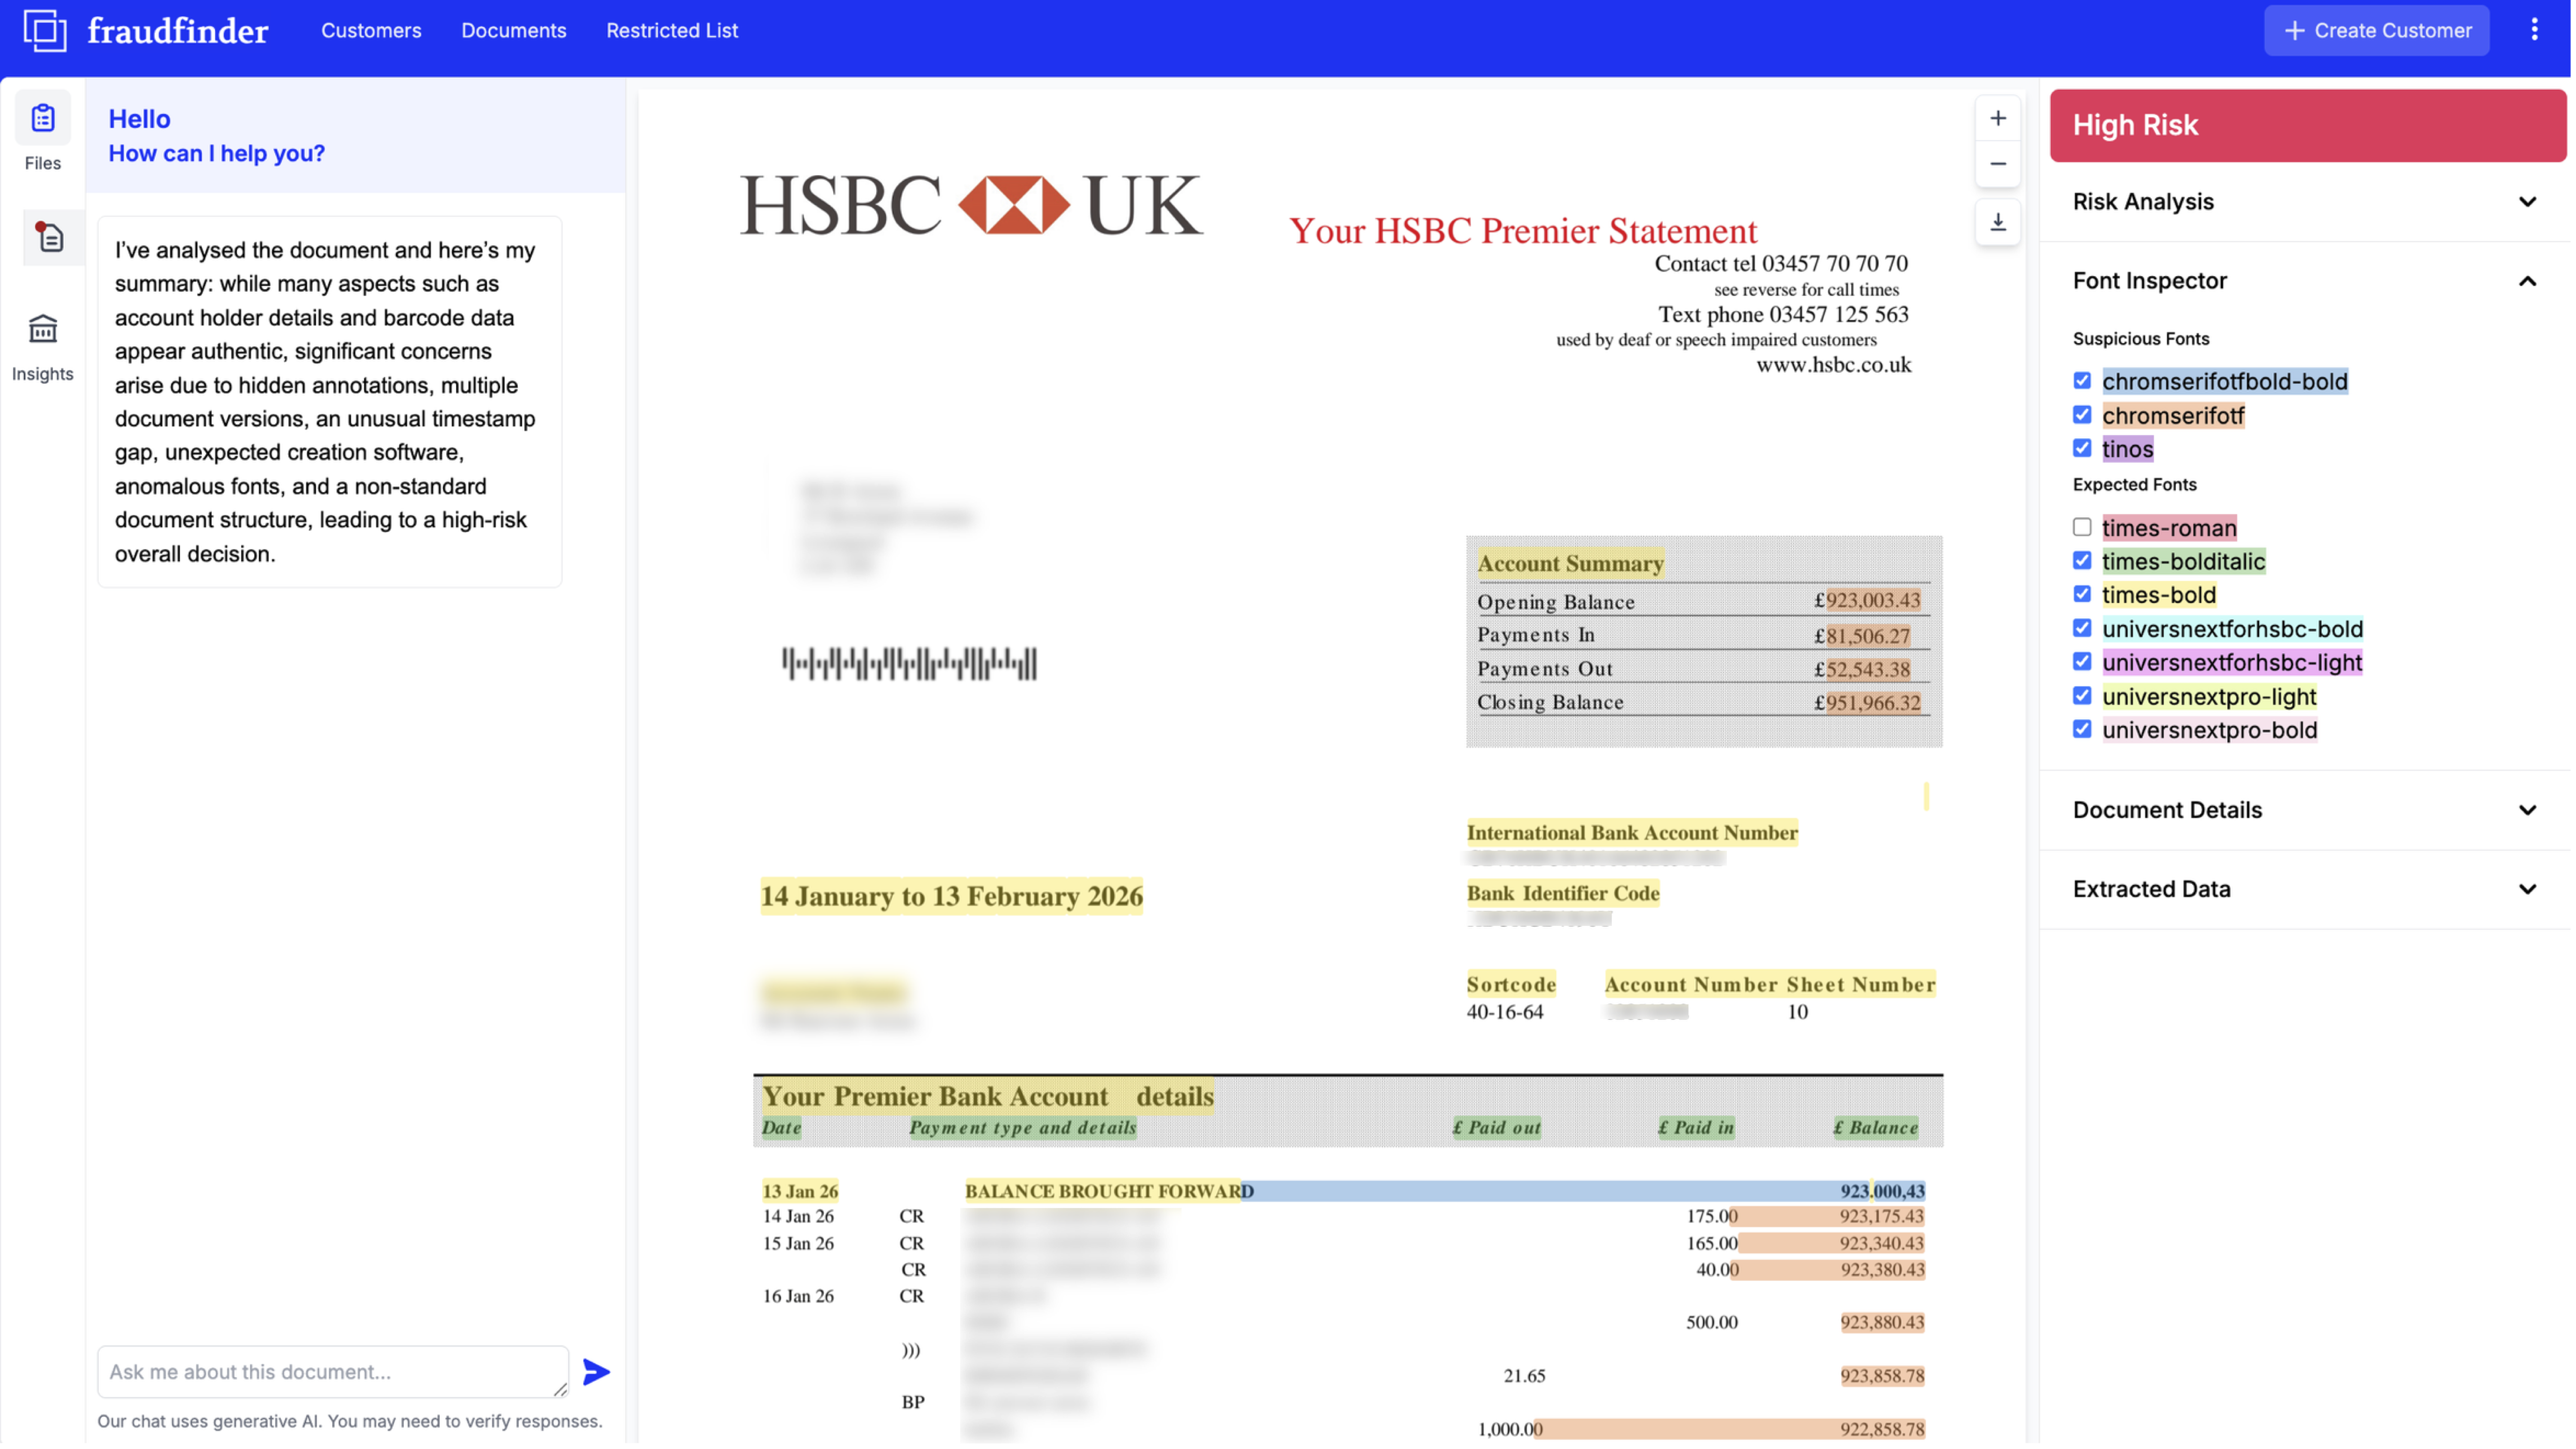
Task: Click the Your HSBC Premier Statement title
Action: (1522, 231)
